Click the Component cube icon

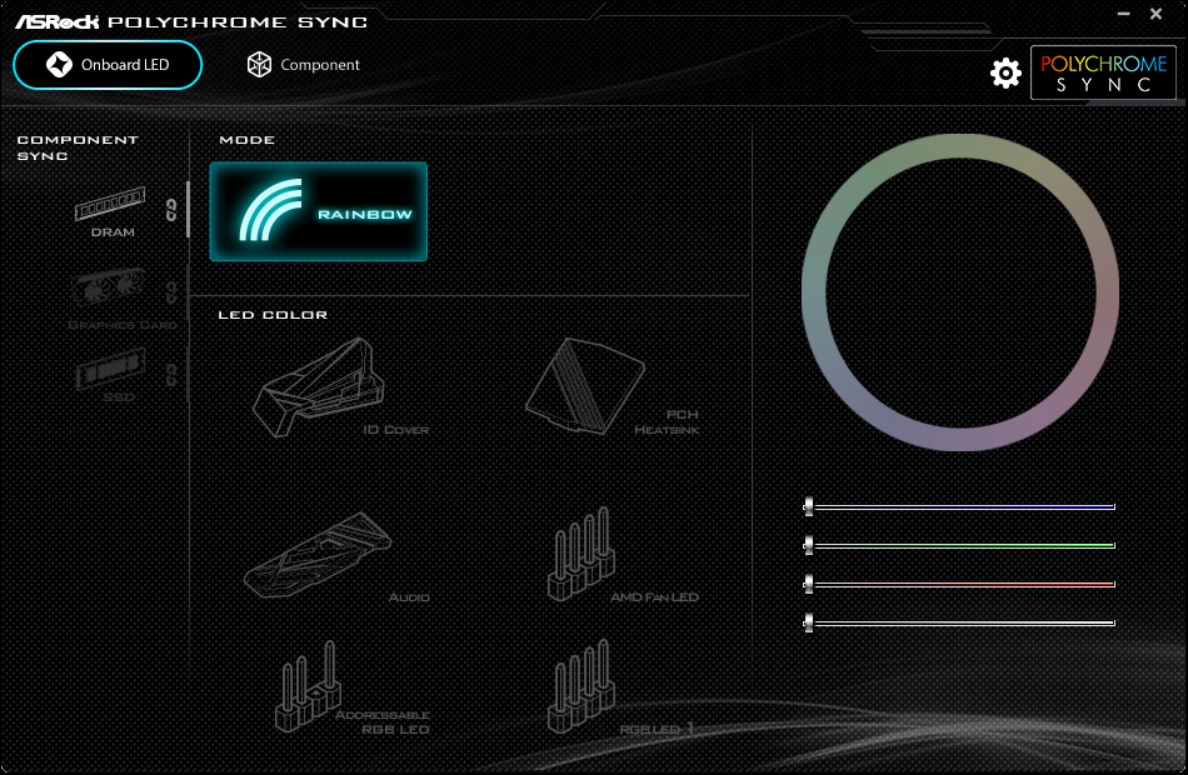point(259,65)
